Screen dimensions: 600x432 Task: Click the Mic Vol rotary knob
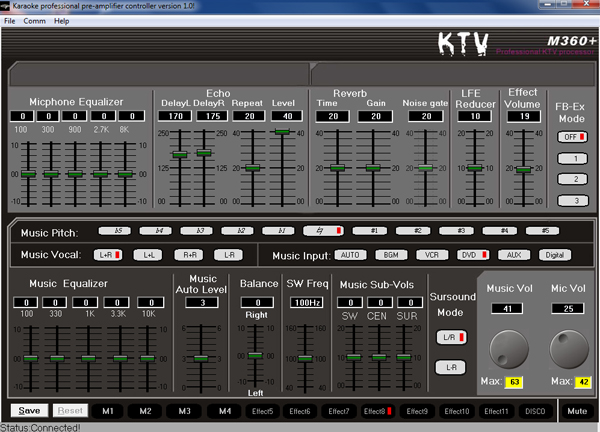[569, 345]
